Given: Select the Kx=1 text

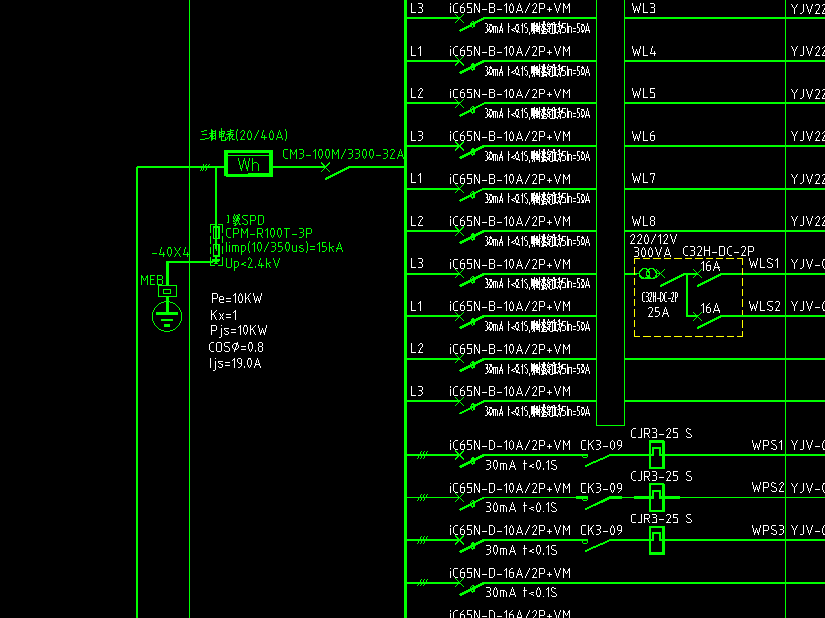Looking at the screenshot, I should point(224,315).
